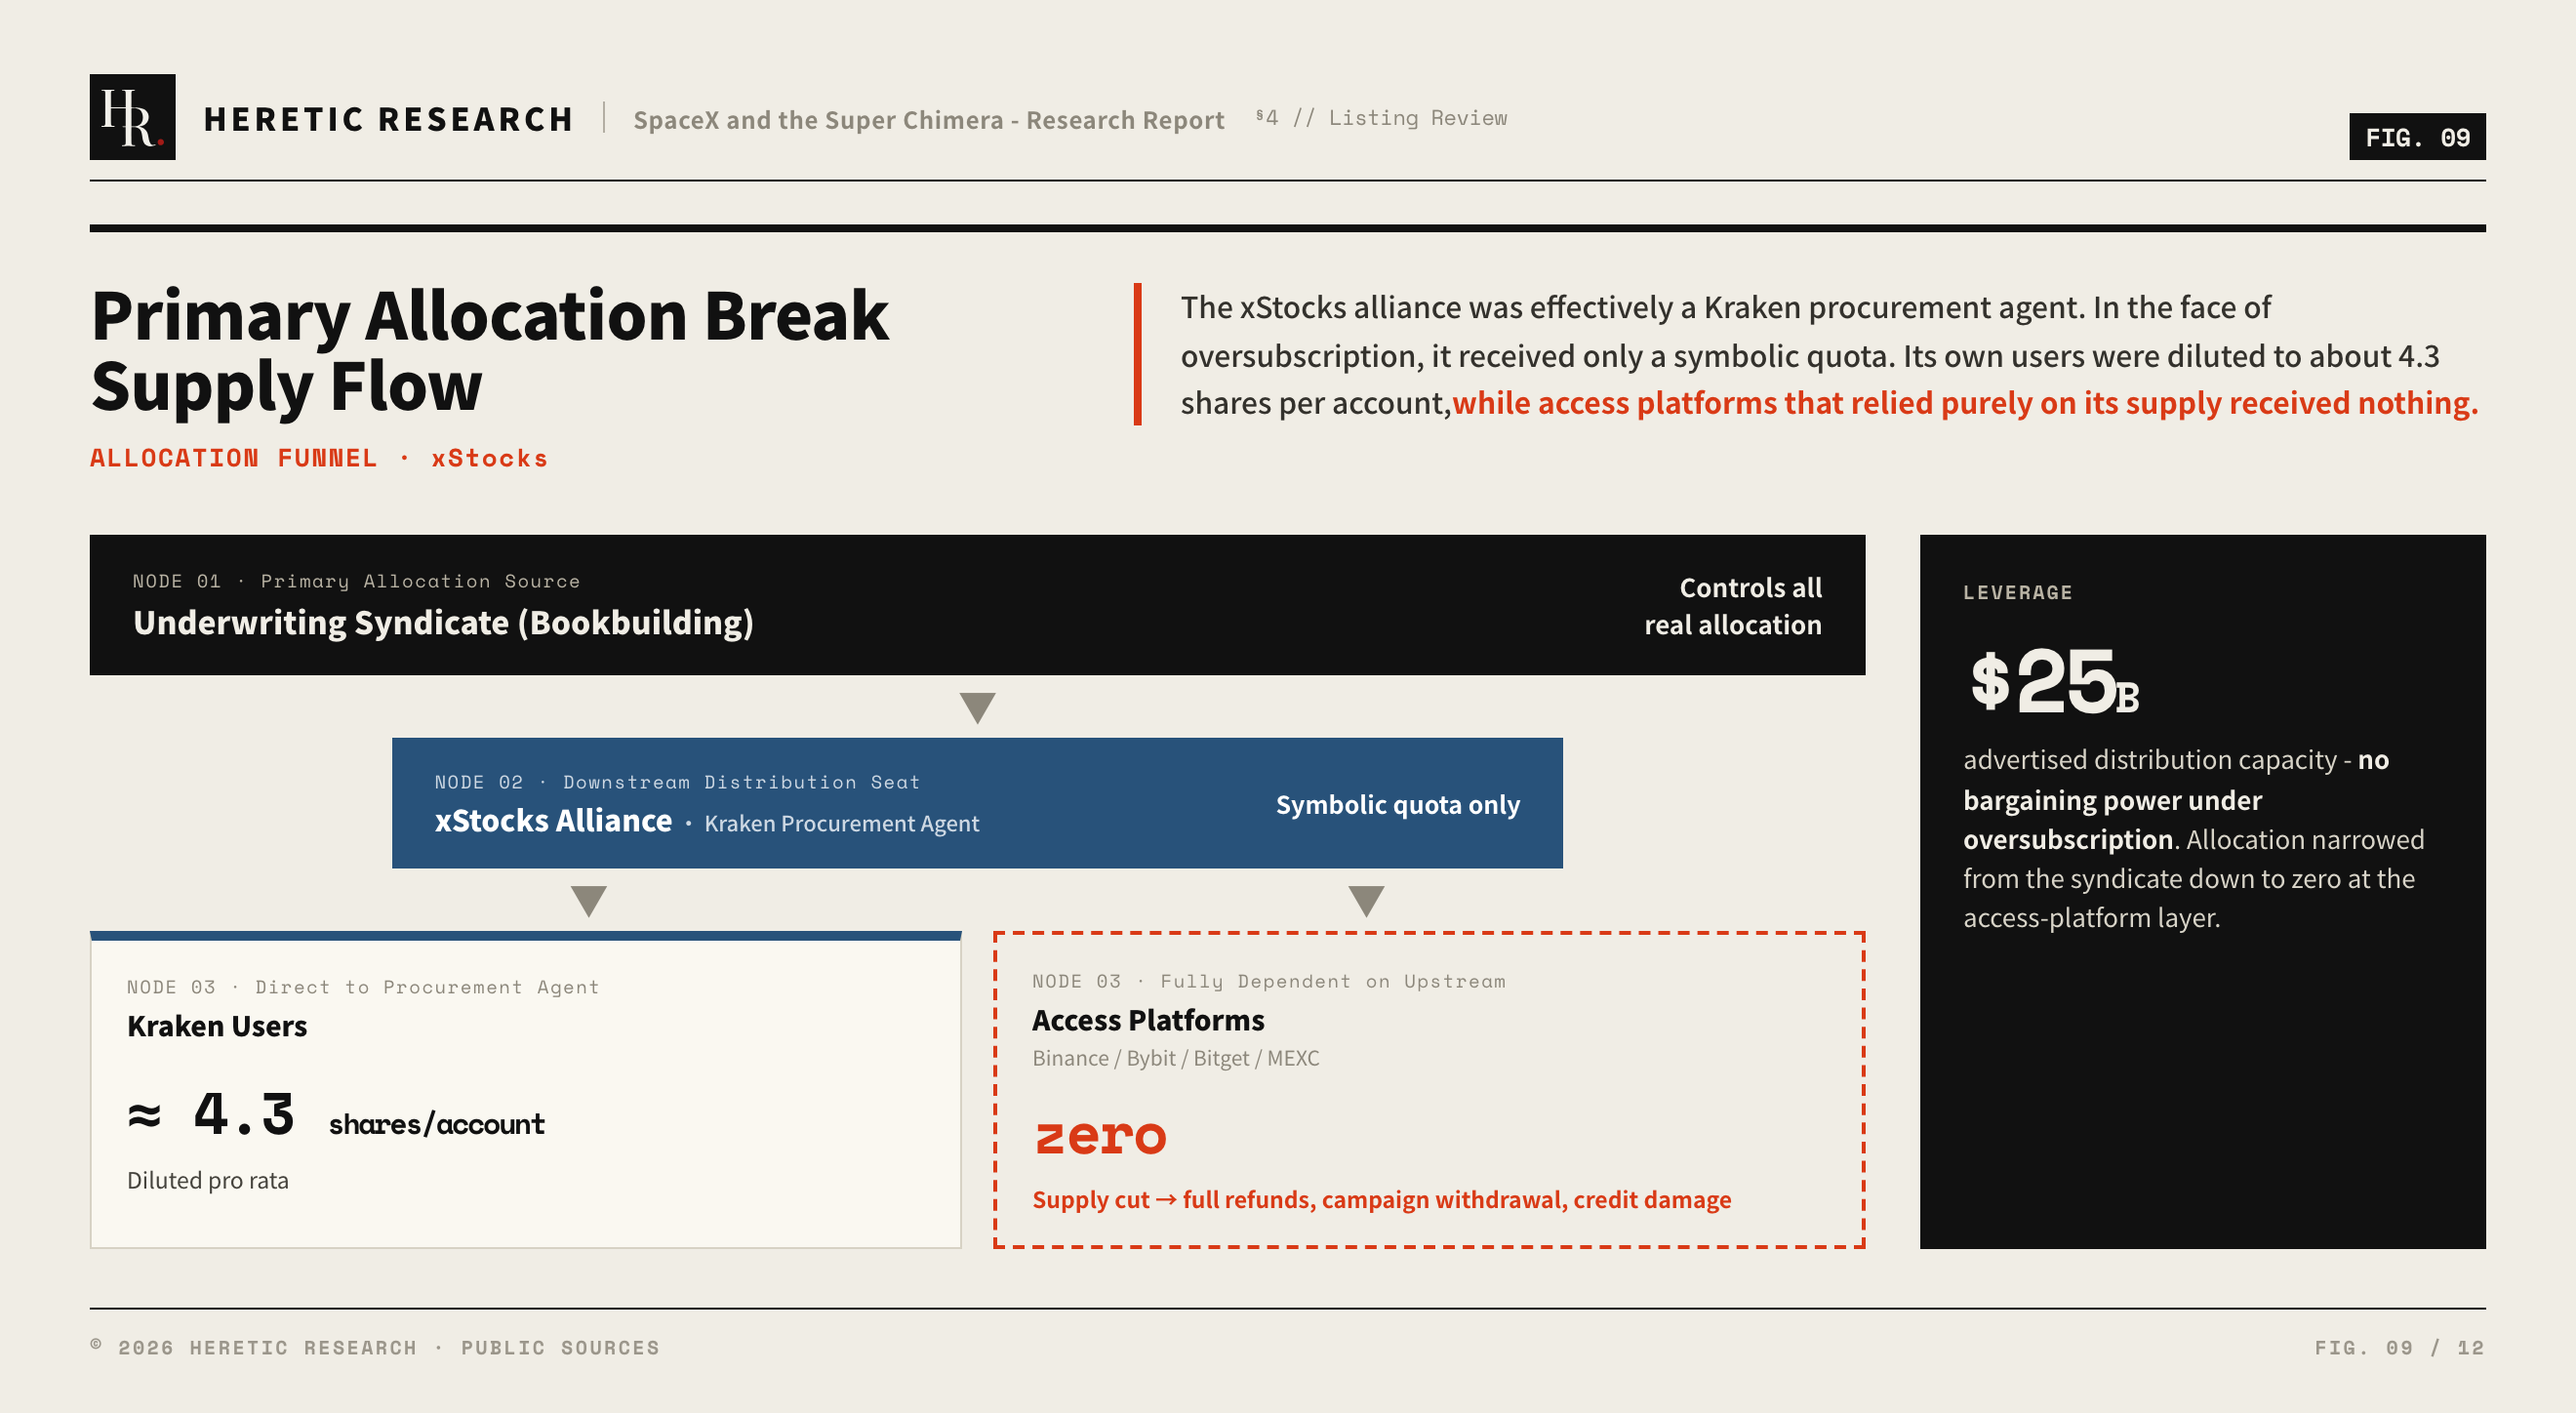Click the black "FIG. 09" badge
The height and width of the screenshot is (1413, 2576).
[2417, 137]
